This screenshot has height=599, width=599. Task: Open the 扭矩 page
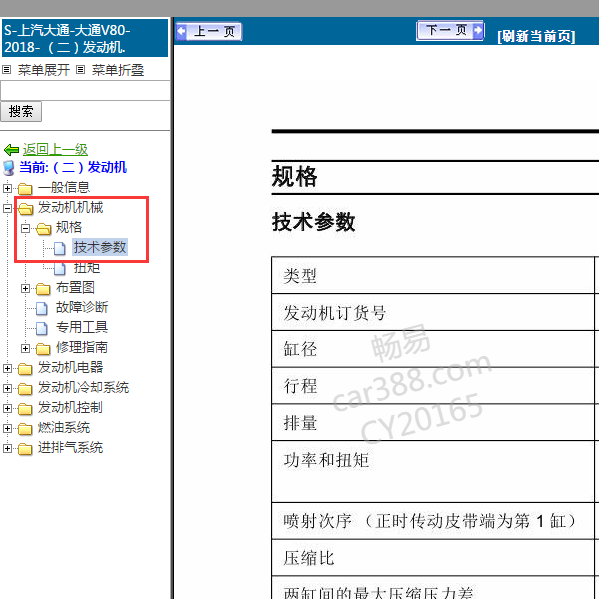coord(87,267)
